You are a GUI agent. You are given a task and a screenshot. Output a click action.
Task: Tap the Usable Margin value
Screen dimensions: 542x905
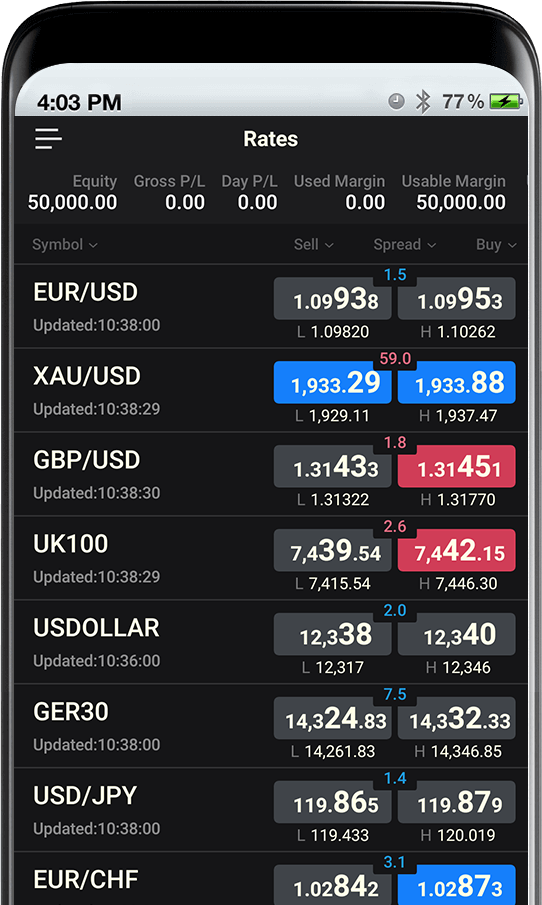(x=461, y=203)
